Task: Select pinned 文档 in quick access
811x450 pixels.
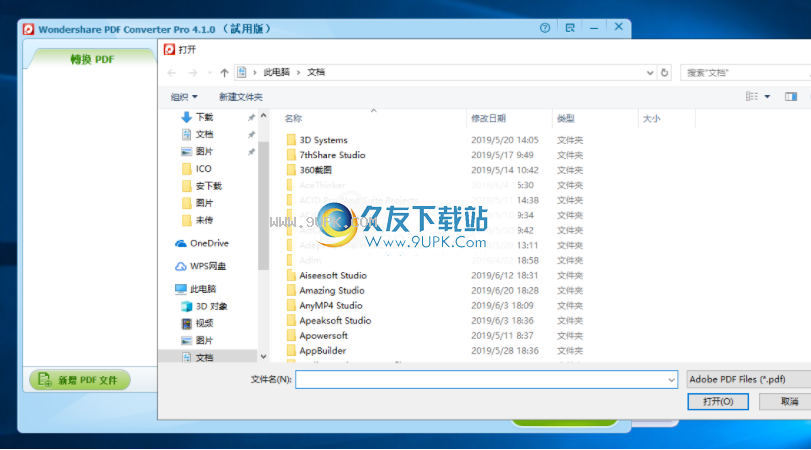Action: tap(204, 134)
